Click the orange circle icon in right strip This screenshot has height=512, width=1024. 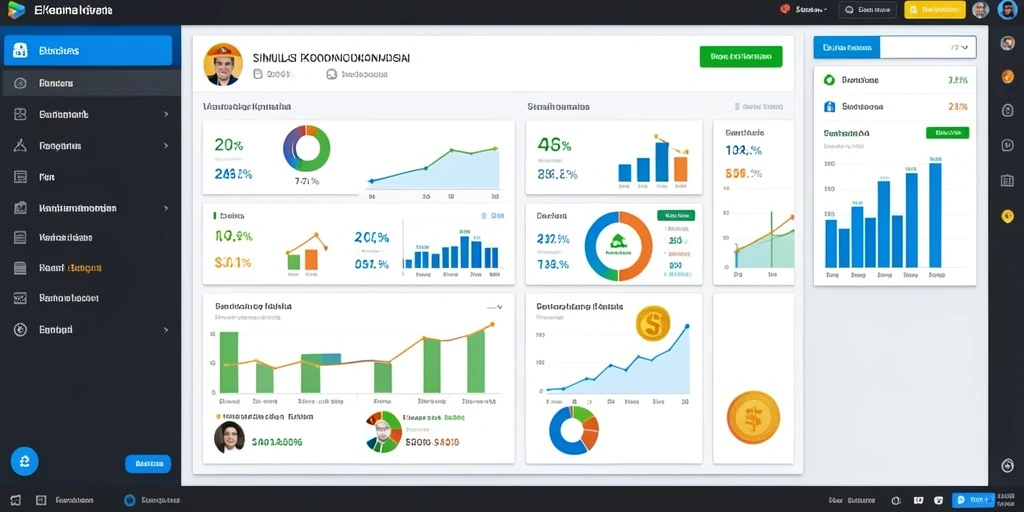click(1007, 76)
